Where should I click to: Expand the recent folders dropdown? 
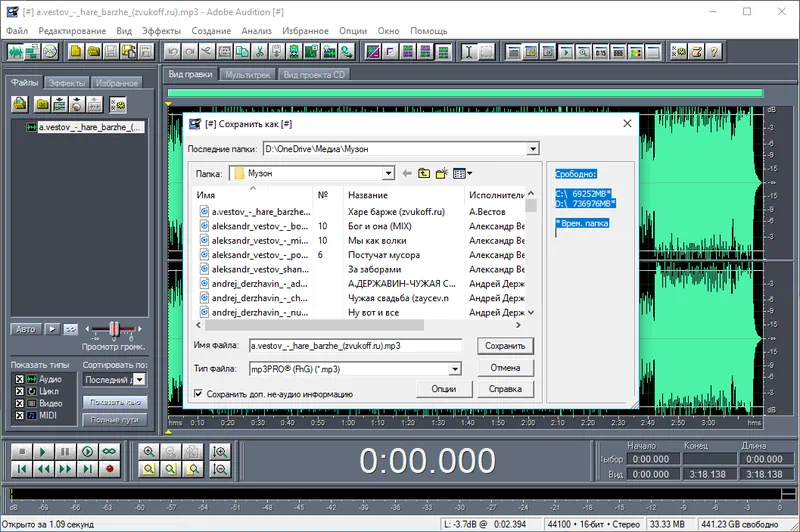coord(533,149)
